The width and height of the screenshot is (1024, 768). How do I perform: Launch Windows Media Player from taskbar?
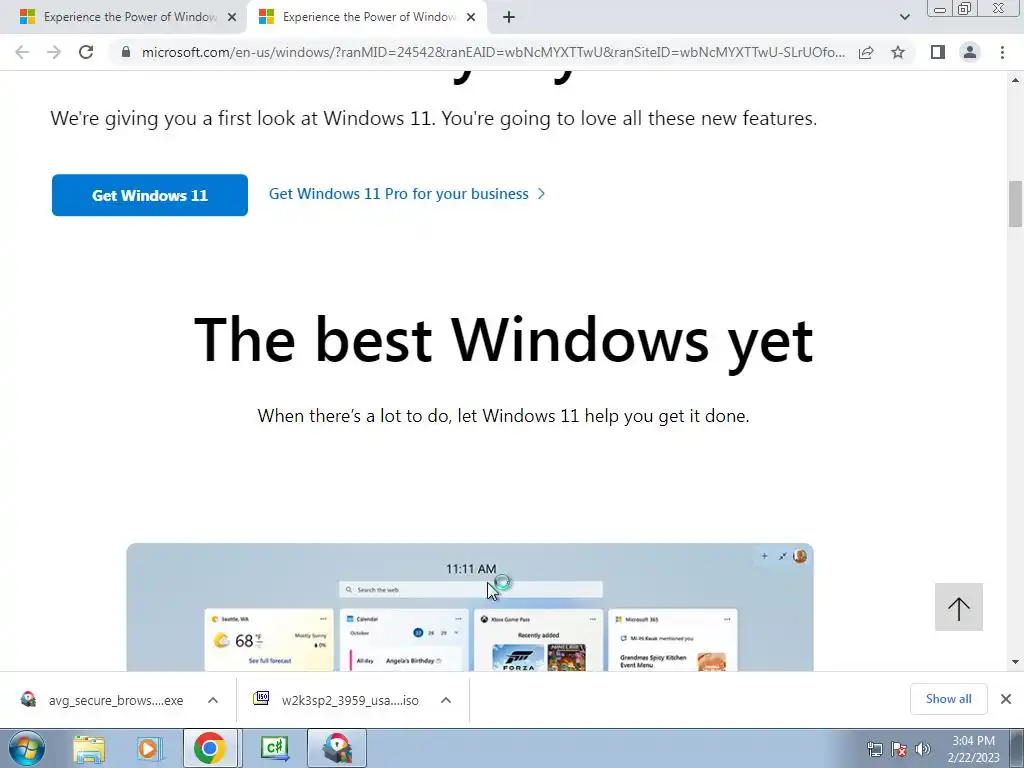tap(149, 748)
